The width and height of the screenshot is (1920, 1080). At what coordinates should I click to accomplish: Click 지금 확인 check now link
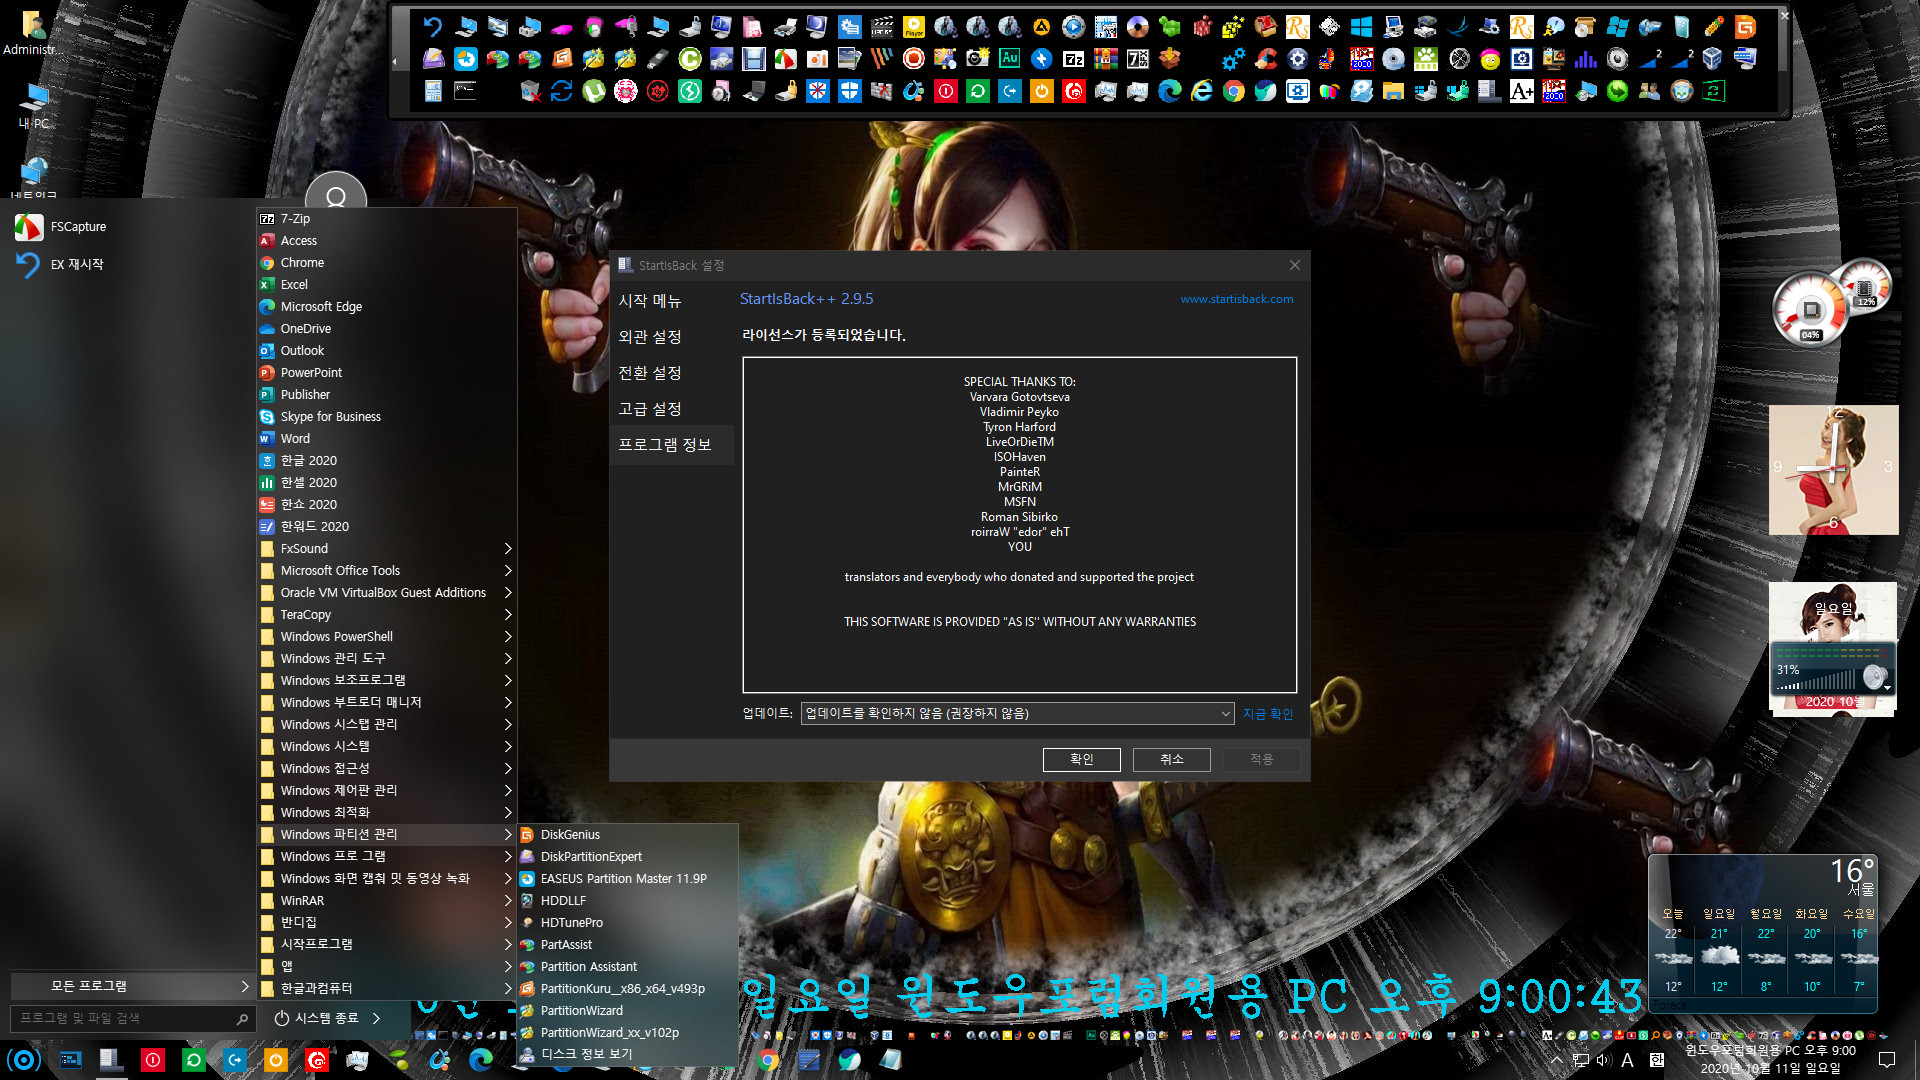pyautogui.click(x=1268, y=714)
